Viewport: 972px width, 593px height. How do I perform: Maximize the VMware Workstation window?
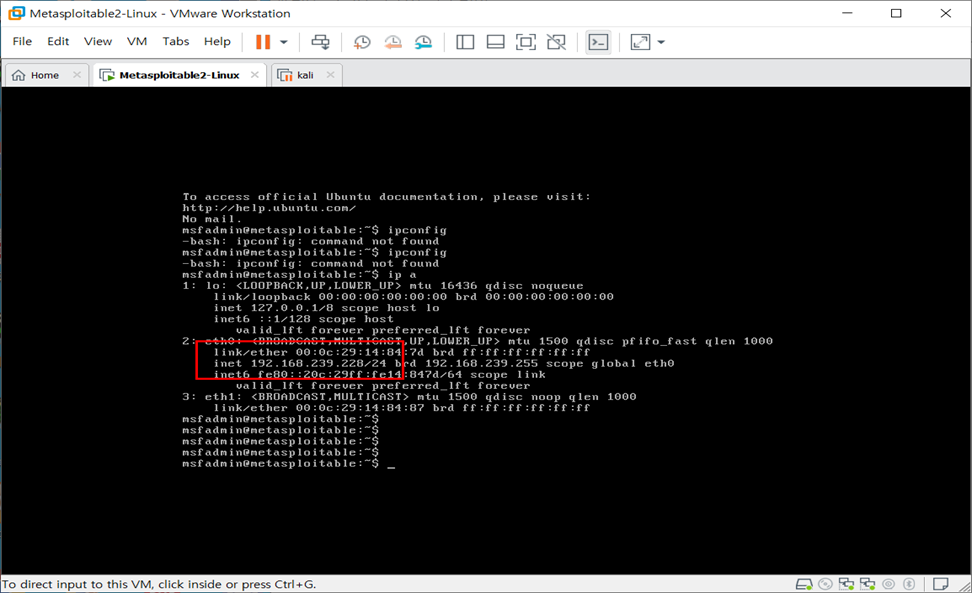point(896,13)
